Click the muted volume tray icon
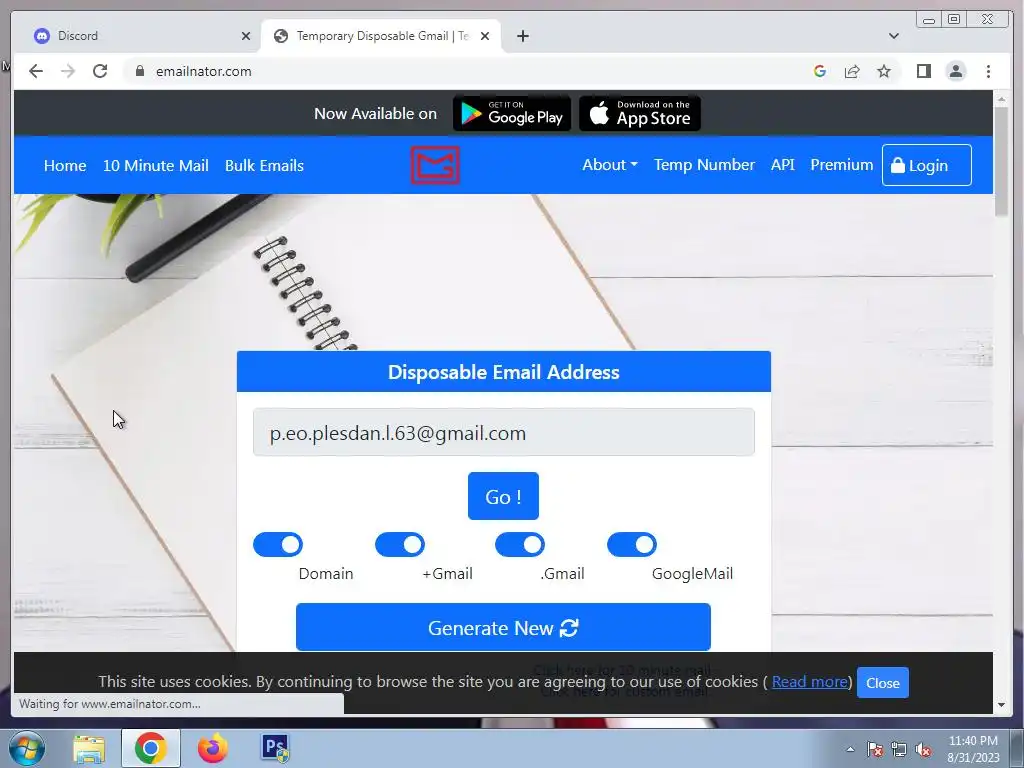This screenshot has height=768, width=1024. [x=923, y=749]
